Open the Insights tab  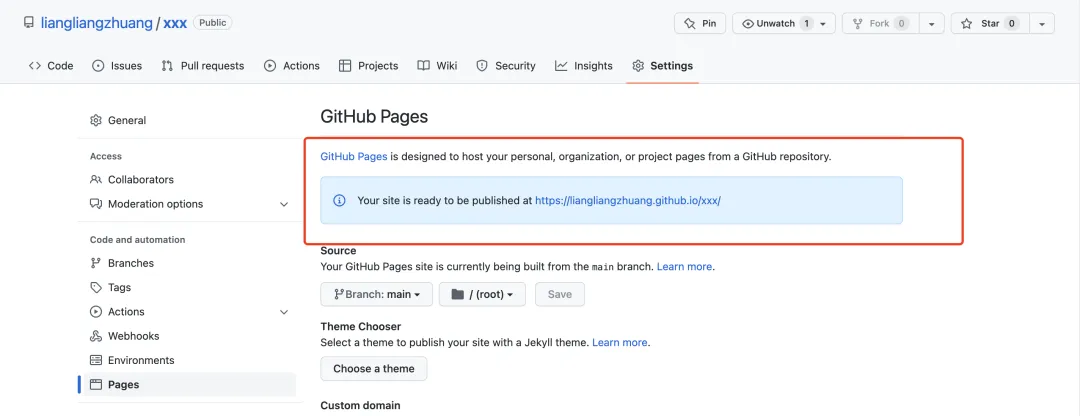point(583,66)
